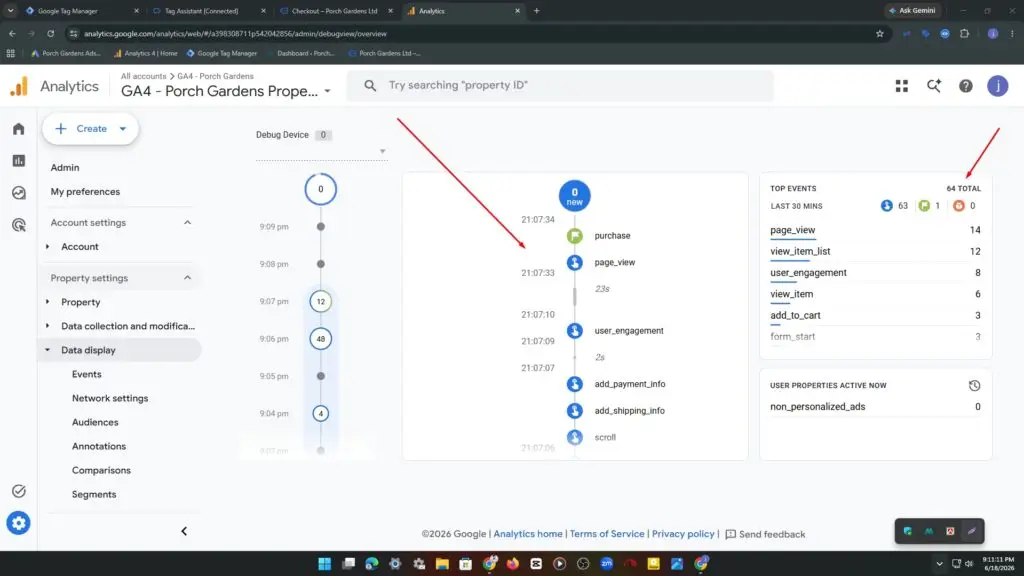Viewport: 1024px width, 576px height.
Task: Open the Create dropdown button
Action: pos(90,129)
